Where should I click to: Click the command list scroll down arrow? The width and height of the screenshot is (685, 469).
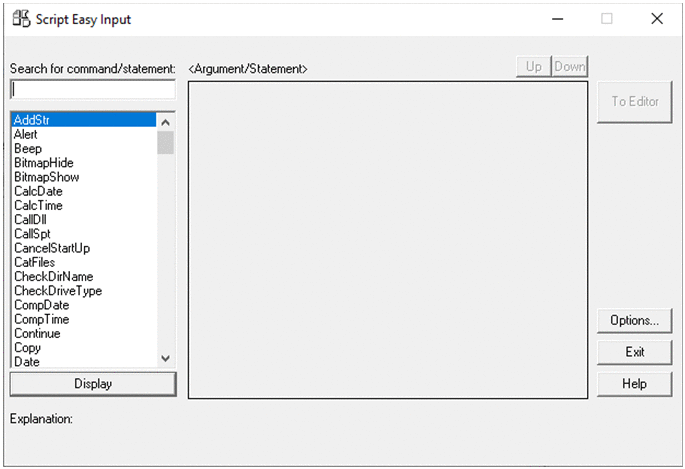pyautogui.click(x=166, y=359)
